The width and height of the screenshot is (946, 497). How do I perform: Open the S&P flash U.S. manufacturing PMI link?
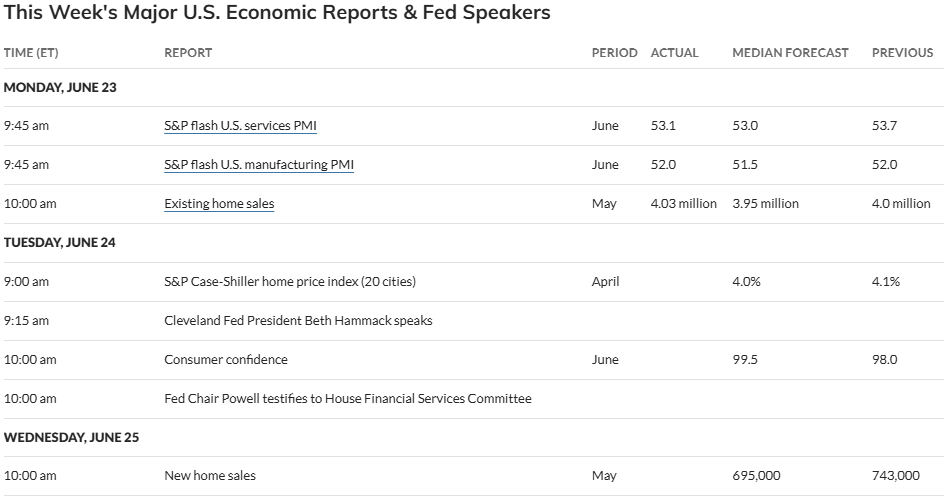click(259, 165)
